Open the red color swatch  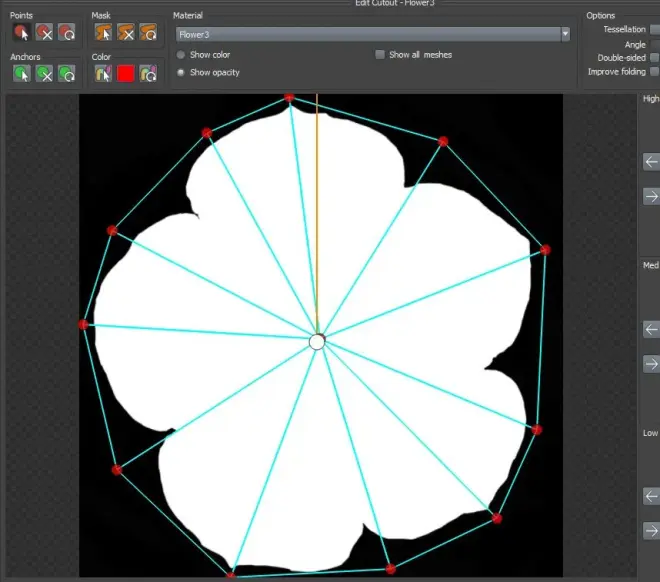(125, 74)
